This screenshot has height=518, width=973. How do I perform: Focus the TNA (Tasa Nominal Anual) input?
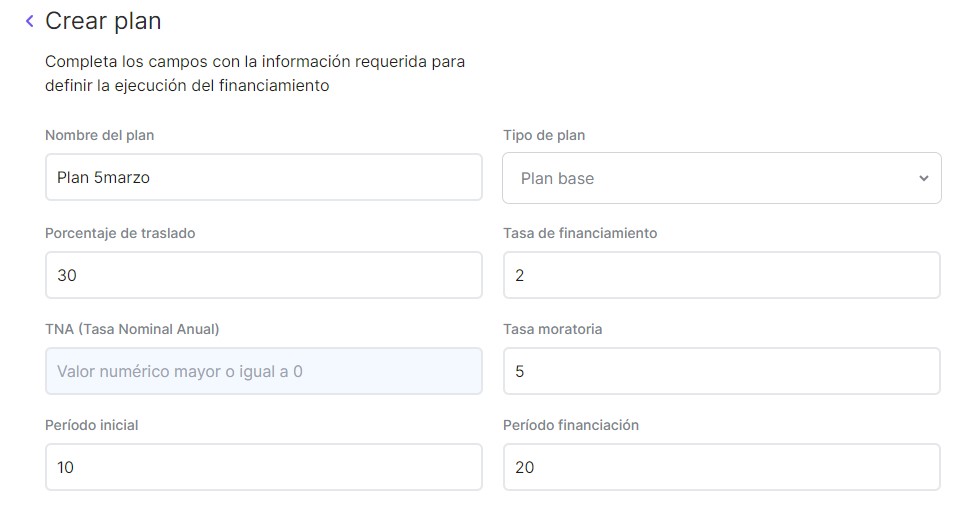point(263,371)
